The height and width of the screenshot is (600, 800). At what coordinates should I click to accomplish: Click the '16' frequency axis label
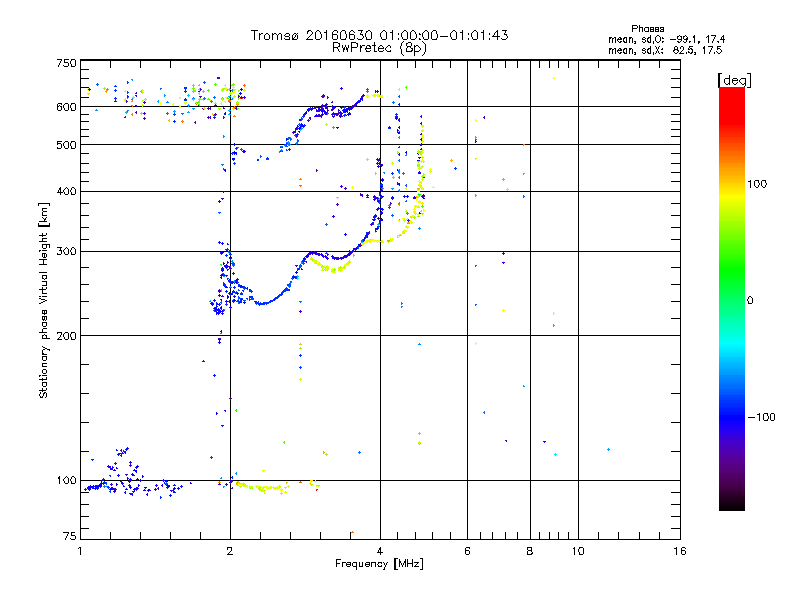click(x=680, y=551)
